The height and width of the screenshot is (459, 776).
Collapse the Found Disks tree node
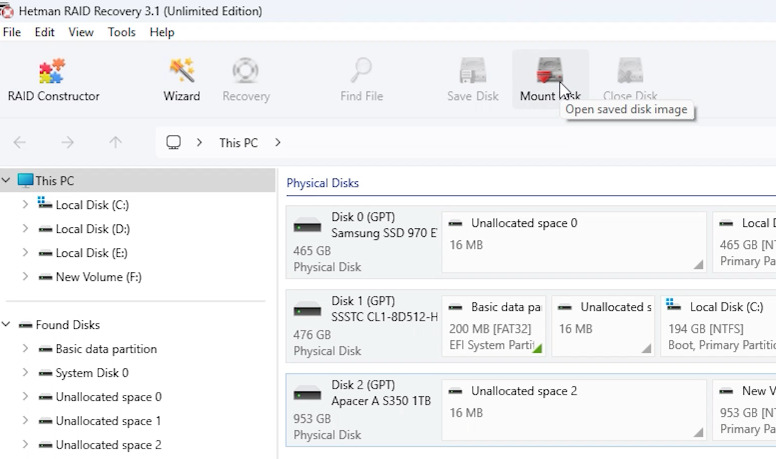6,324
